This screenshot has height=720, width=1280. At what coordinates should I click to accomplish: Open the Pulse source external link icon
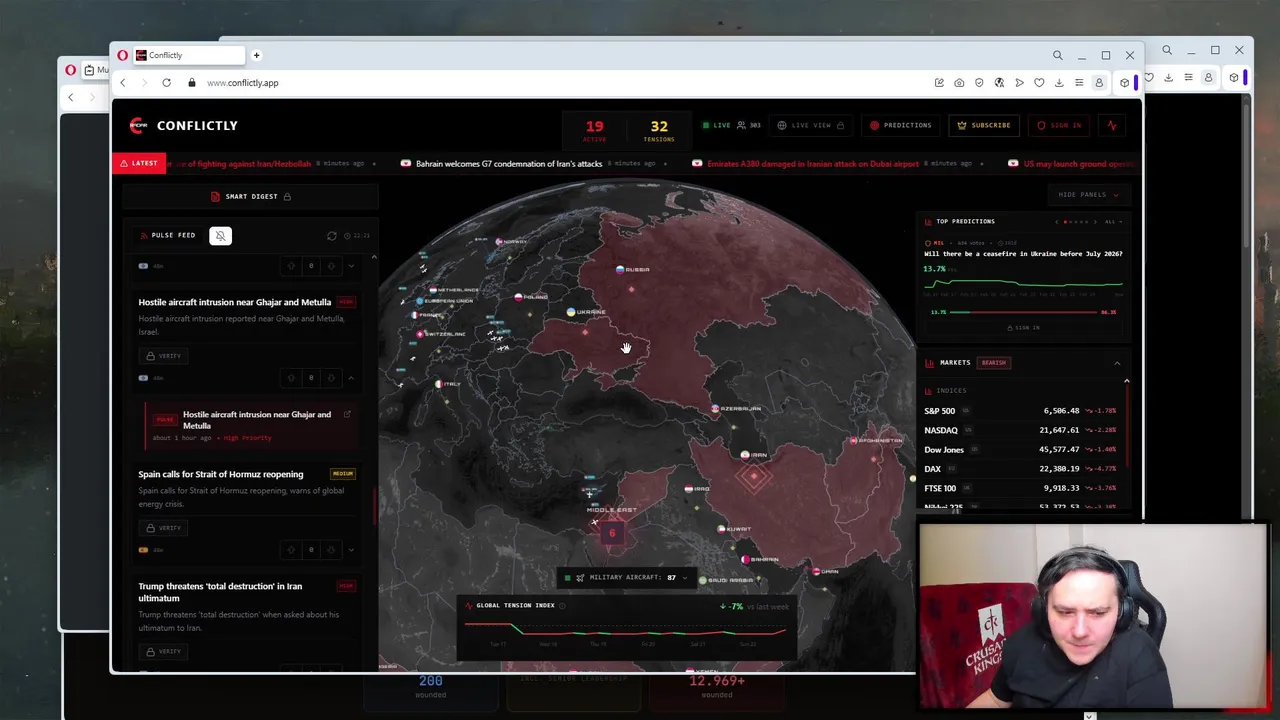pyautogui.click(x=347, y=414)
